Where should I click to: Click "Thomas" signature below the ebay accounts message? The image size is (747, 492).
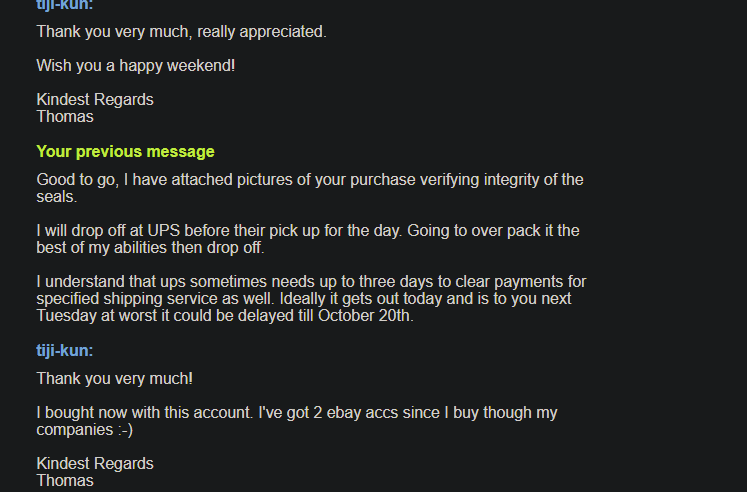tap(65, 481)
